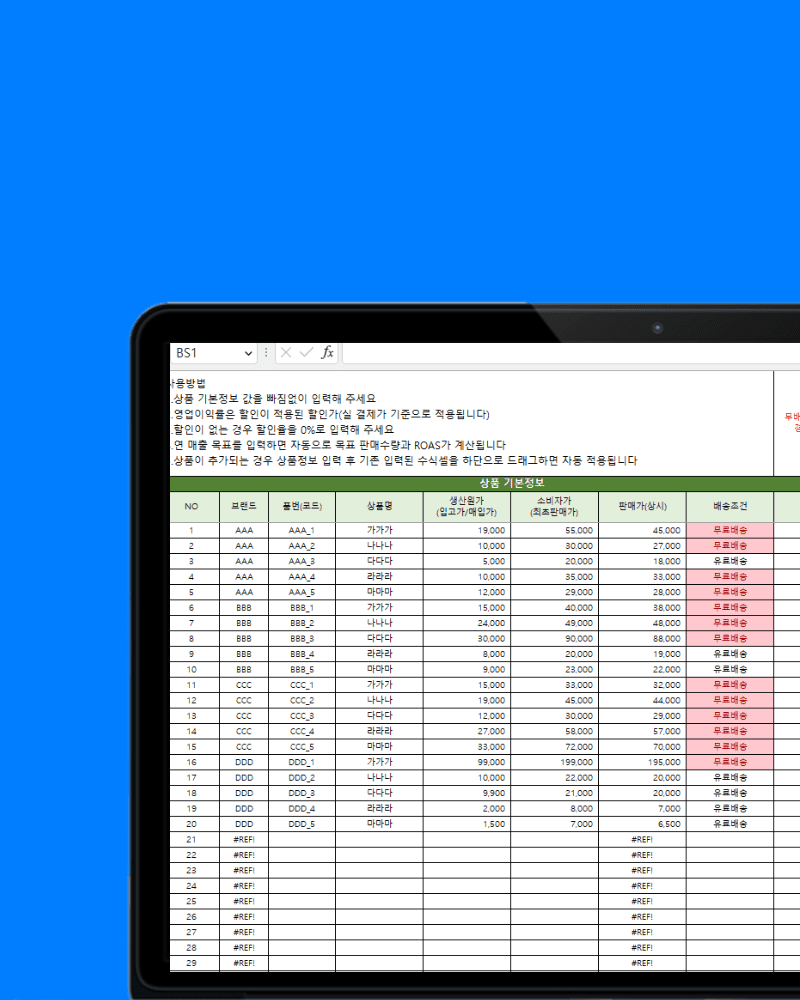Select the 199,000 consumer price cell
The height and width of the screenshot is (1000, 800).
pos(554,763)
